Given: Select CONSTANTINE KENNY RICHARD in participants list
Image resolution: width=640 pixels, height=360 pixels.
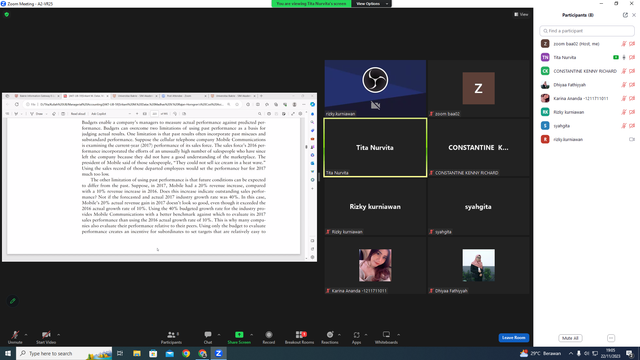Looking at the screenshot, I should coord(587,71).
